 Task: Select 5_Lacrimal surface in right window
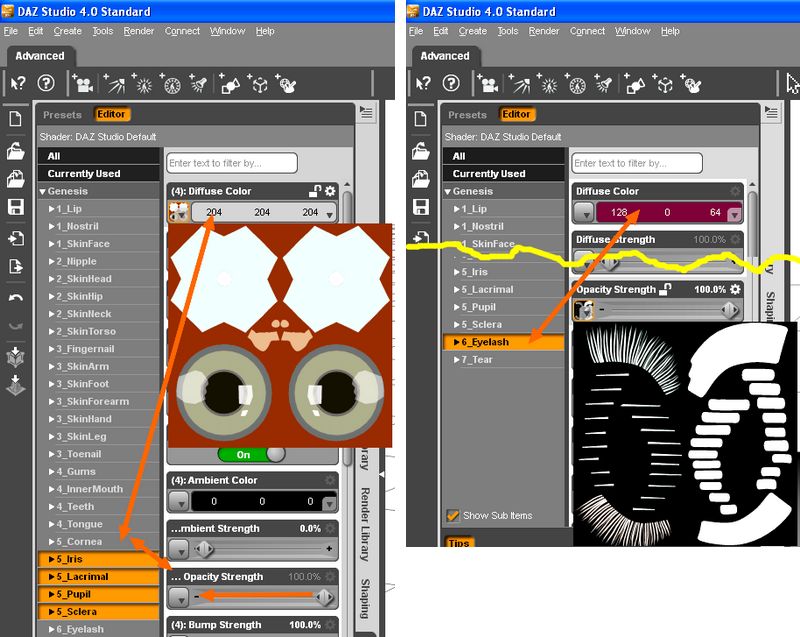pyautogui.click(x=504, y=290)
